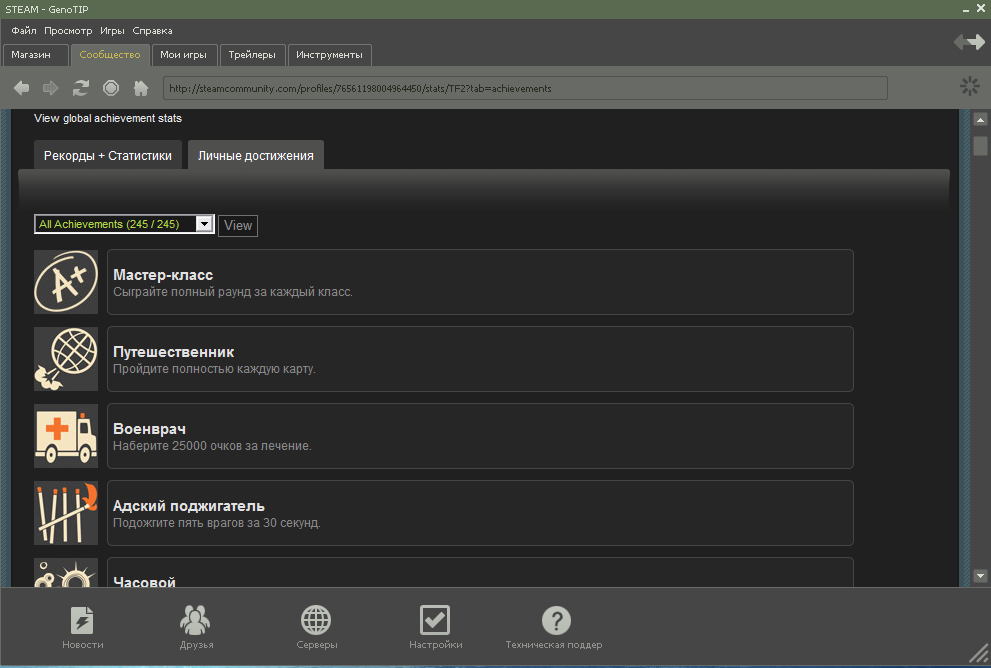Click description 'Наберите 25000 очков за лечение.'
Viewport: 991px width, 668px height.
(212, 446)
